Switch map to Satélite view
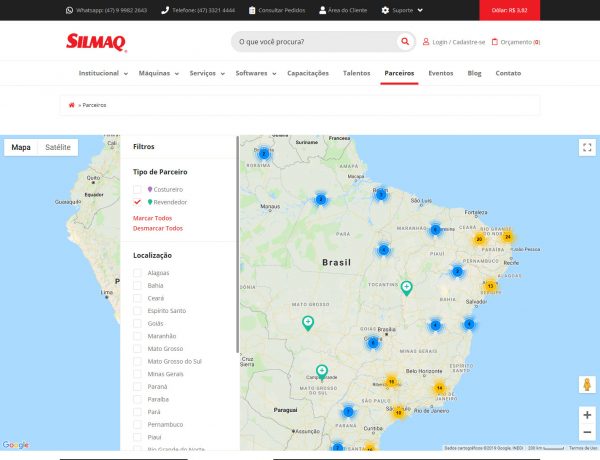The height and width of the screenshot is (460, 600). 58,147
